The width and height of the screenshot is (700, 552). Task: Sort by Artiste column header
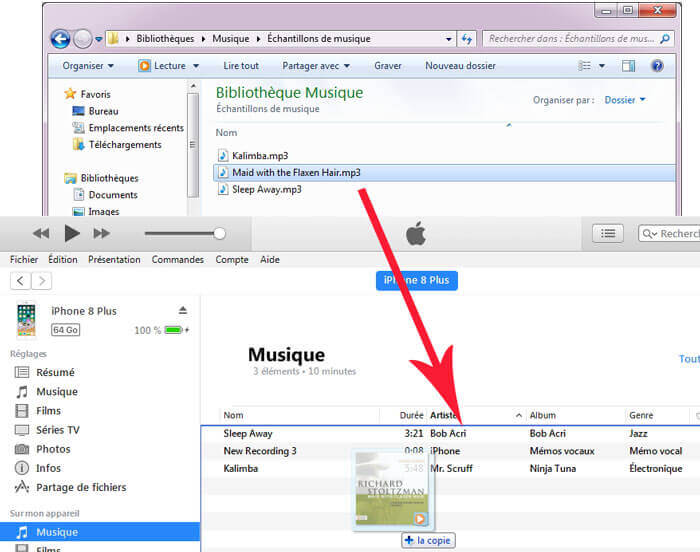pos(443,415)
